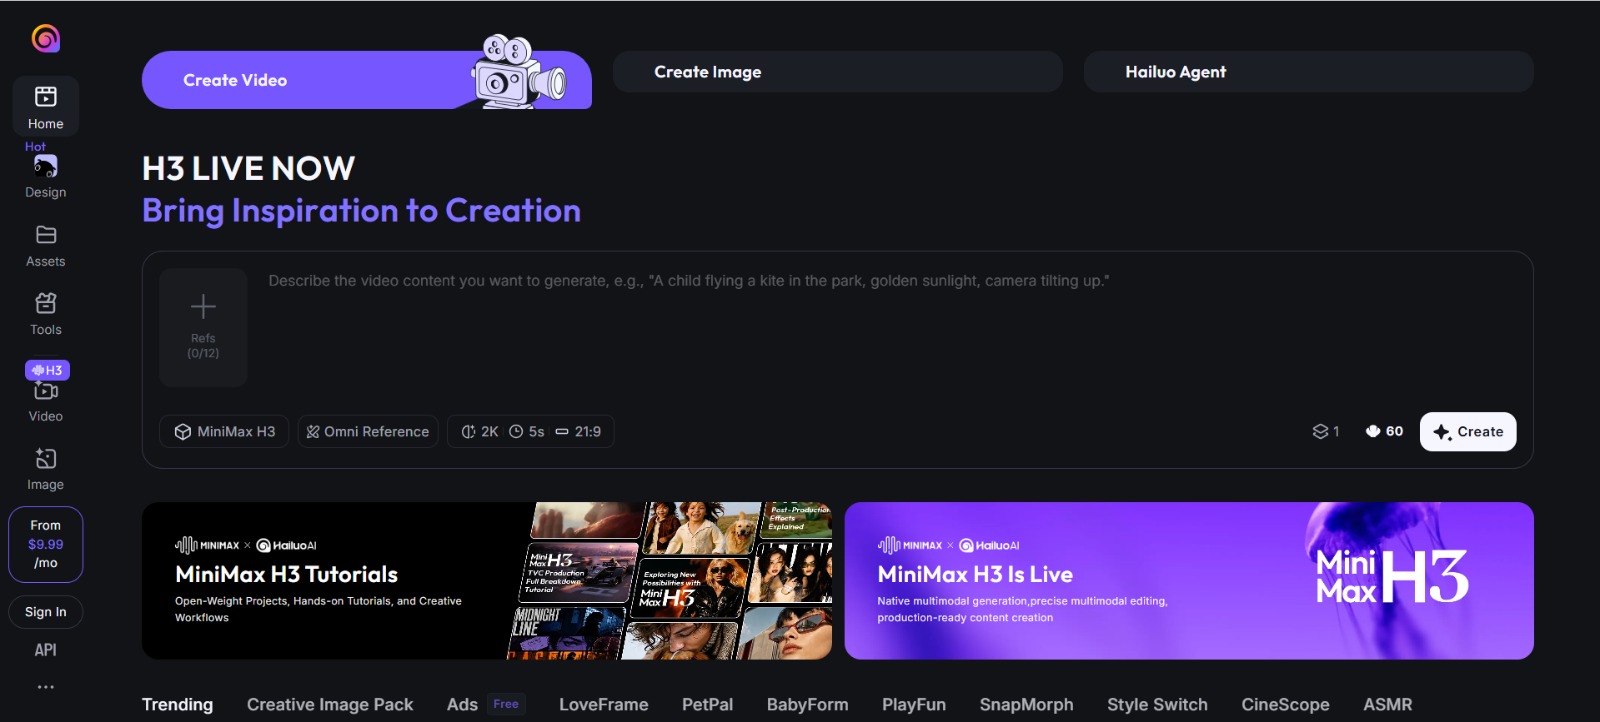Switch to the CineScope category tab
Viewport: 1600px width, 722px height.
[x=1286, y=704]
